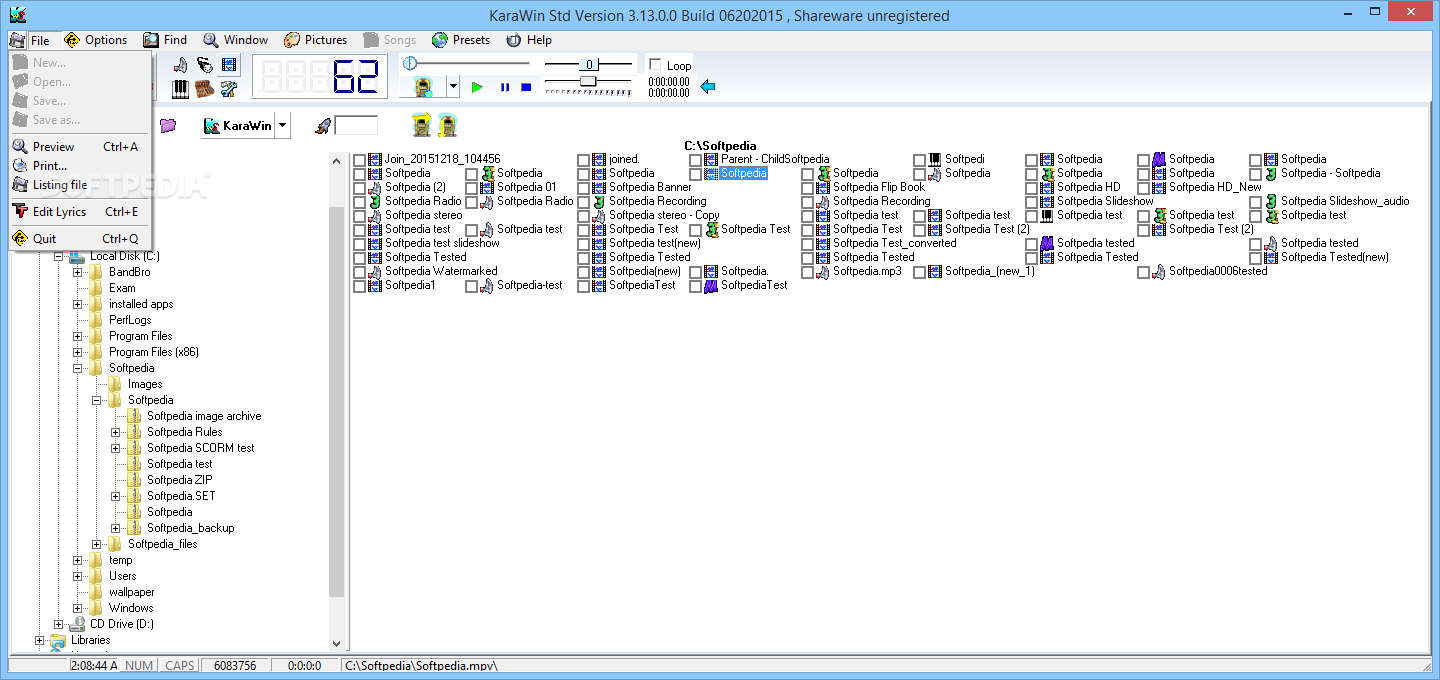
Task: Select the film strip video toolbar icon
Action: click(230, 65)
